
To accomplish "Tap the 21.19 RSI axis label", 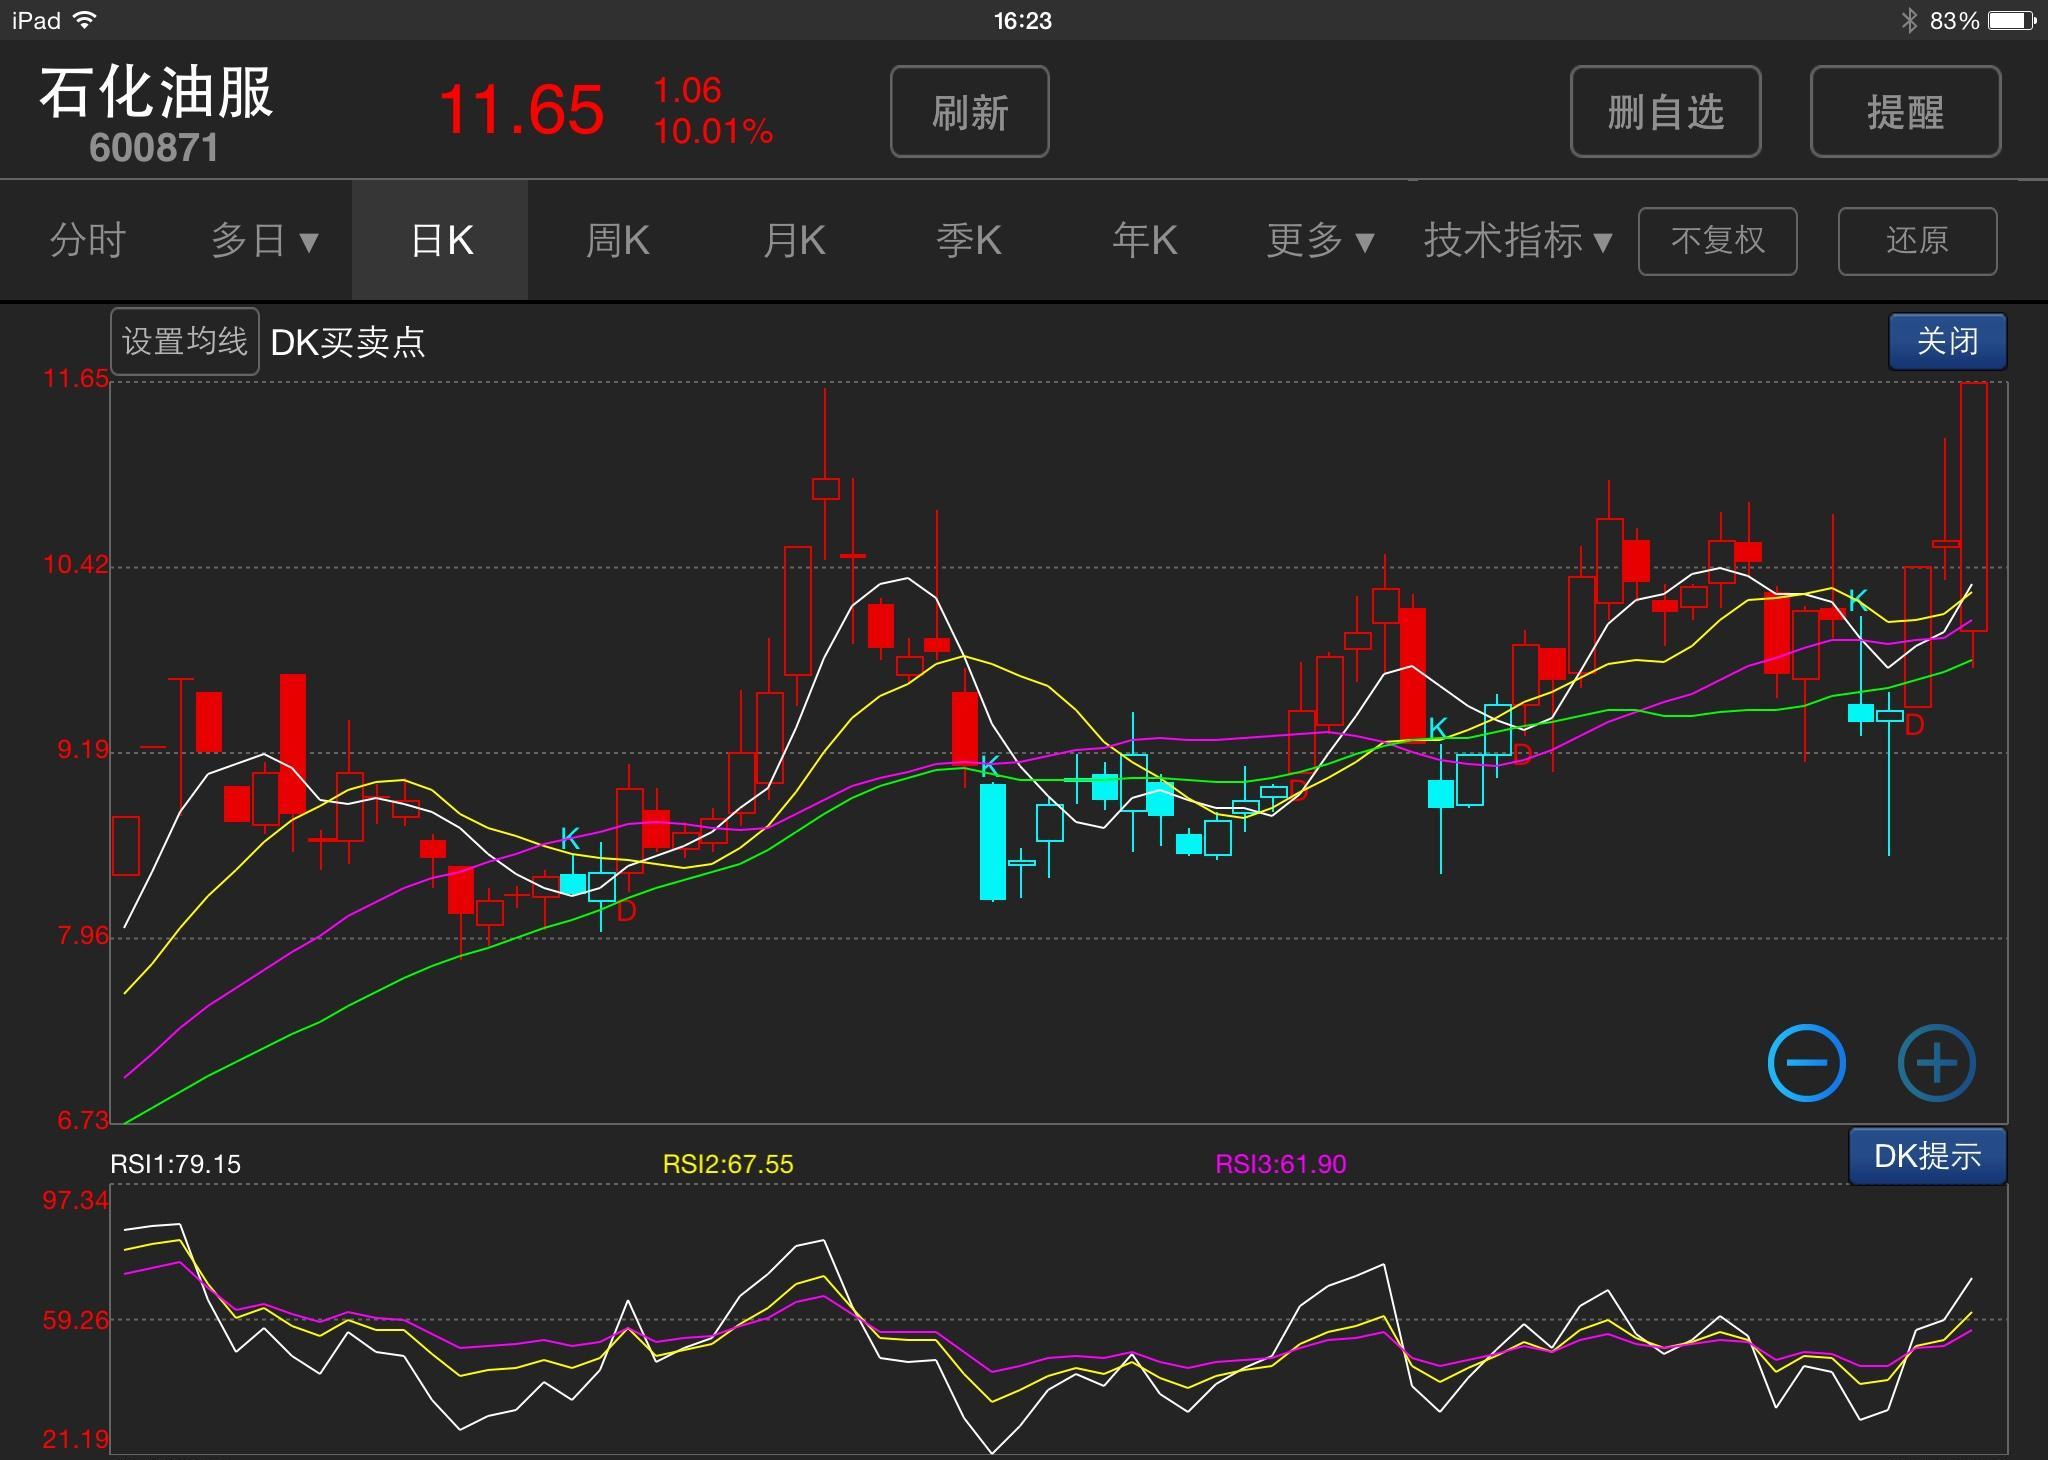I will click(x=75, y=1440).
